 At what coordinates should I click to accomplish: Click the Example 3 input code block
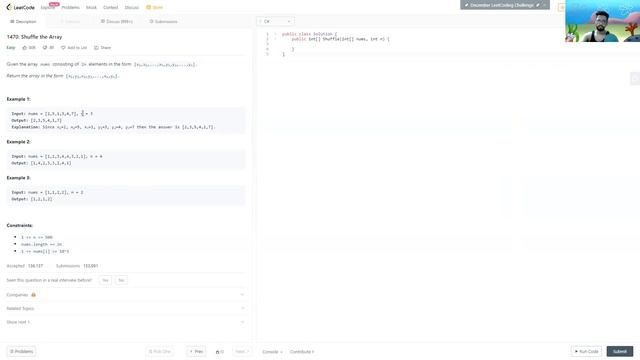[x=126, y=196]
